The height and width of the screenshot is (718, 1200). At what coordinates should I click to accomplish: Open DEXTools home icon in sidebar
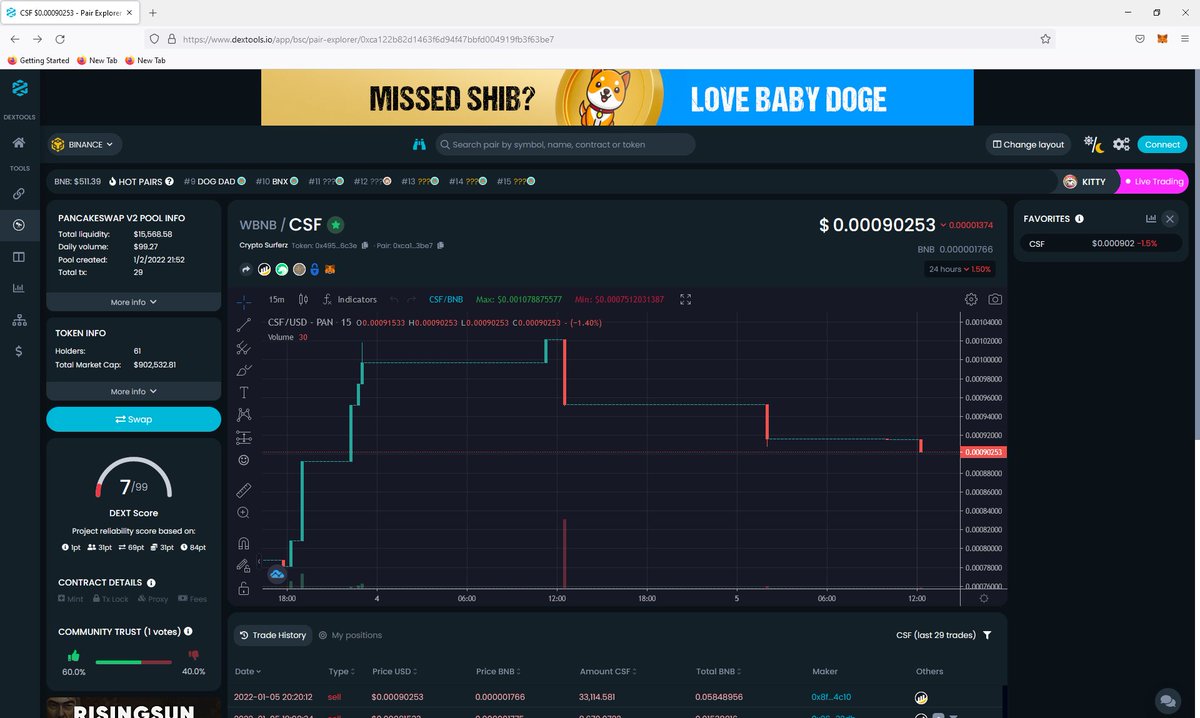tap(19, 143)
